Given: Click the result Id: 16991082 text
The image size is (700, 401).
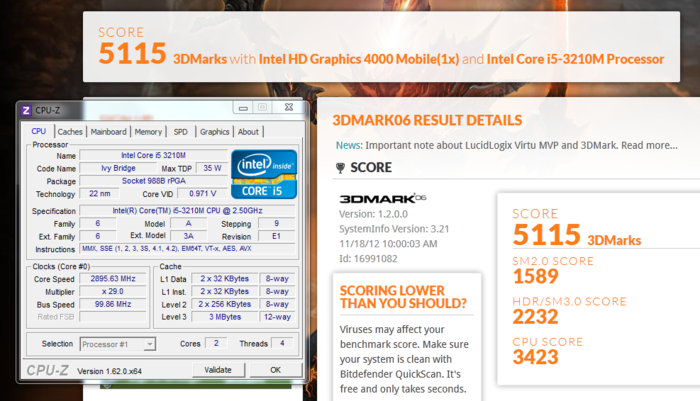Looking at the screenshot, I should point(368,259).
